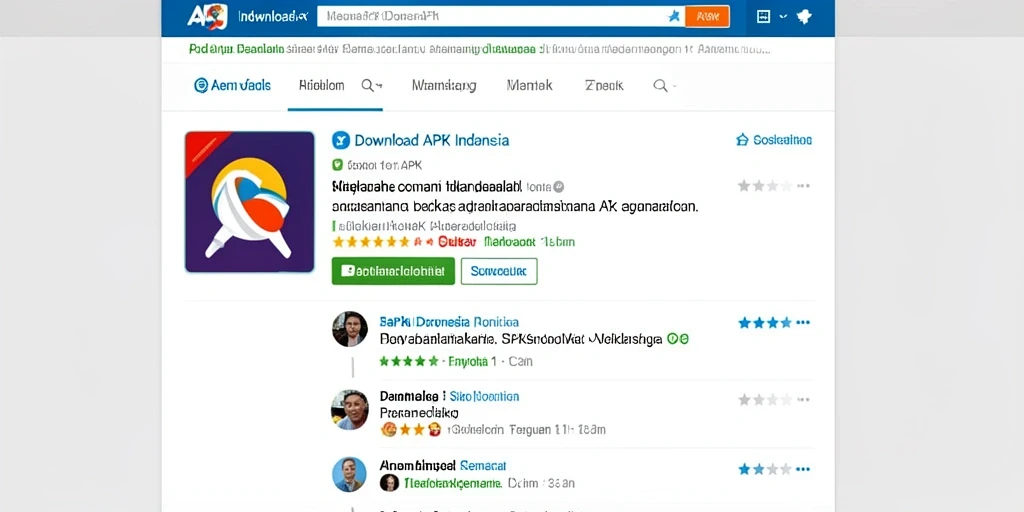Click the orange emoji stars under 'Praranedlako'
Viewport: 1024px width, 512px height.
(x=411, y=430)
